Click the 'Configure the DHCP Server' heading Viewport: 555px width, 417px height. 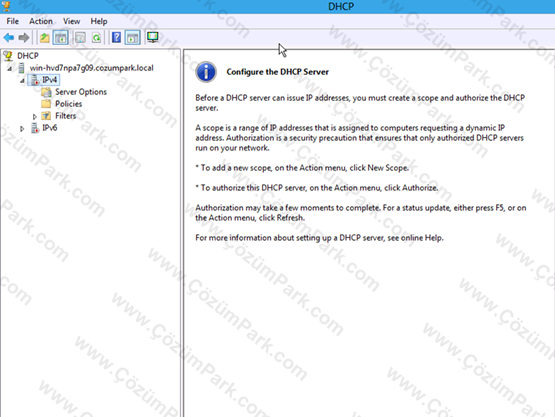click(278, 72)
